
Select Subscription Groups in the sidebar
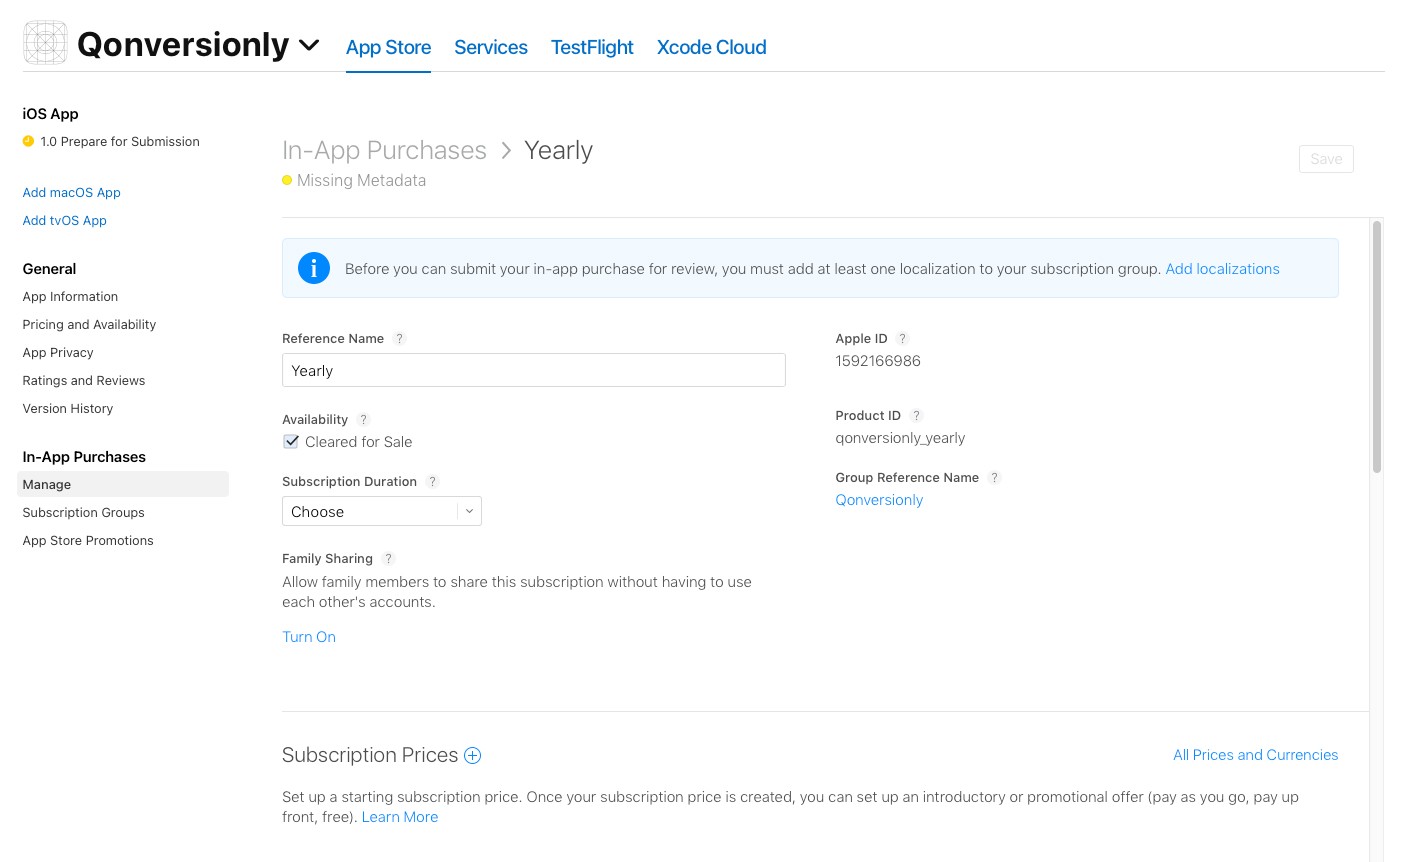pyautogui.click(x=83, y=512)
